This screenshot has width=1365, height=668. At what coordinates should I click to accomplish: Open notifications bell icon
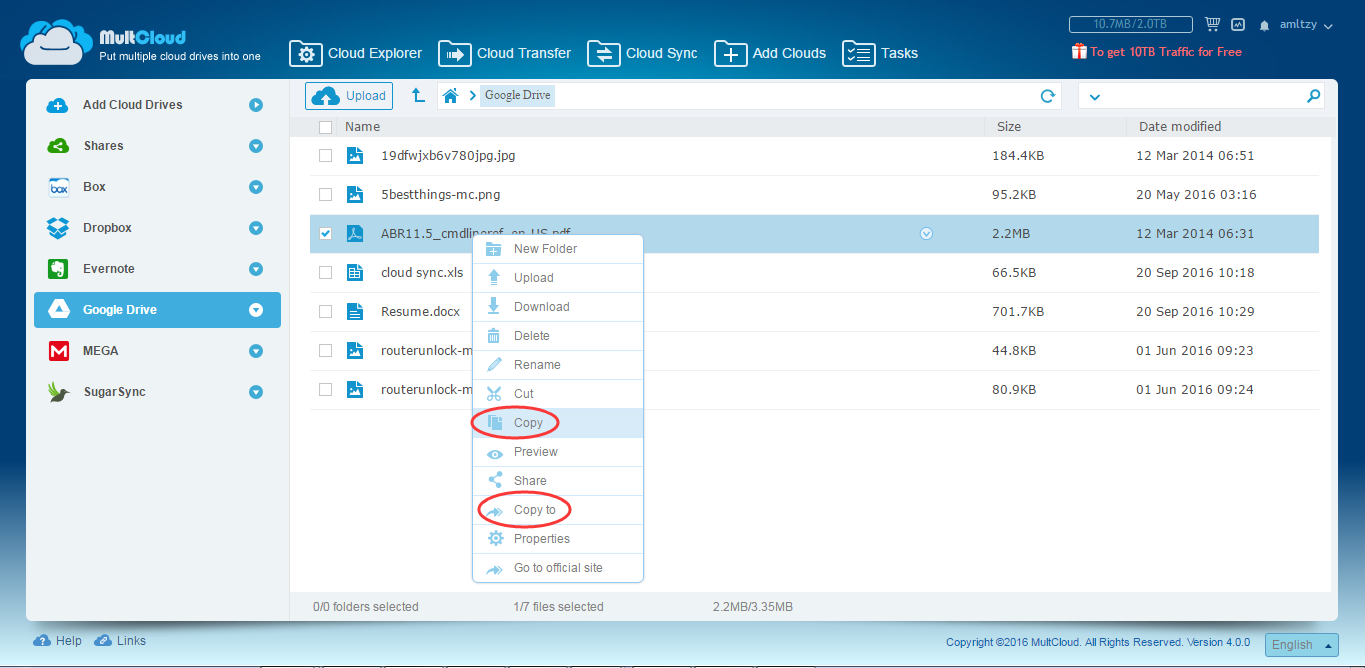1265,25
